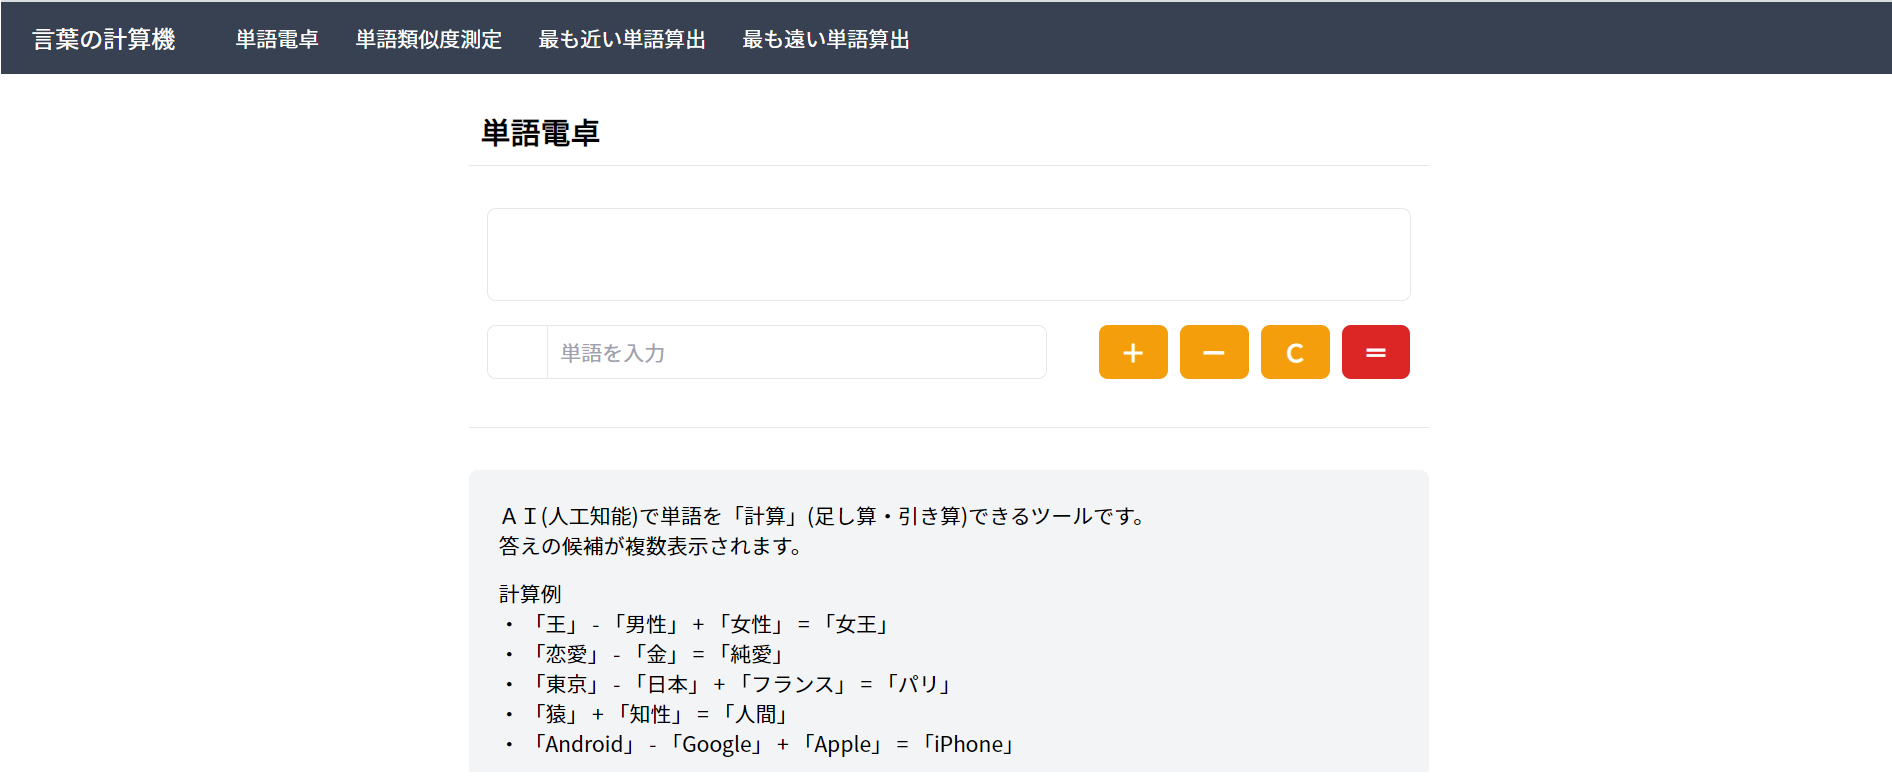Click the 言葉の計算機 site title
Image resolution: width=1892 pixels, height=782 pixels.
pyautogui.click(x=104, y=39)
